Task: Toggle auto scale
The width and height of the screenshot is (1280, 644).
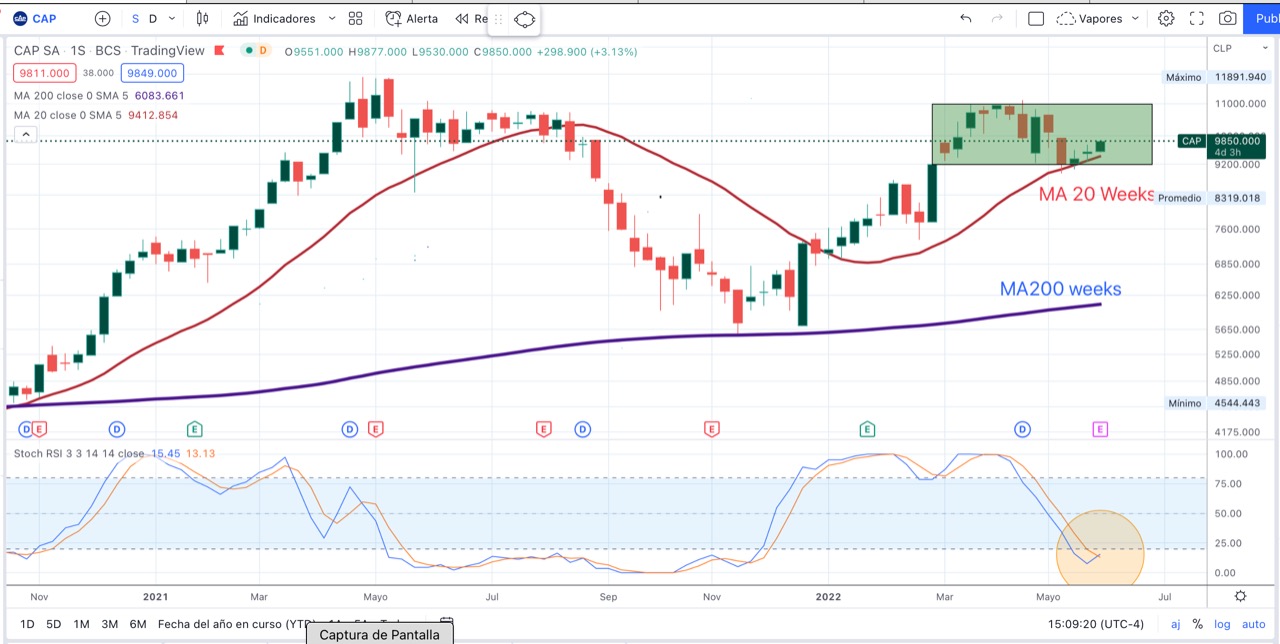Action: click(x=1255, y=624)
